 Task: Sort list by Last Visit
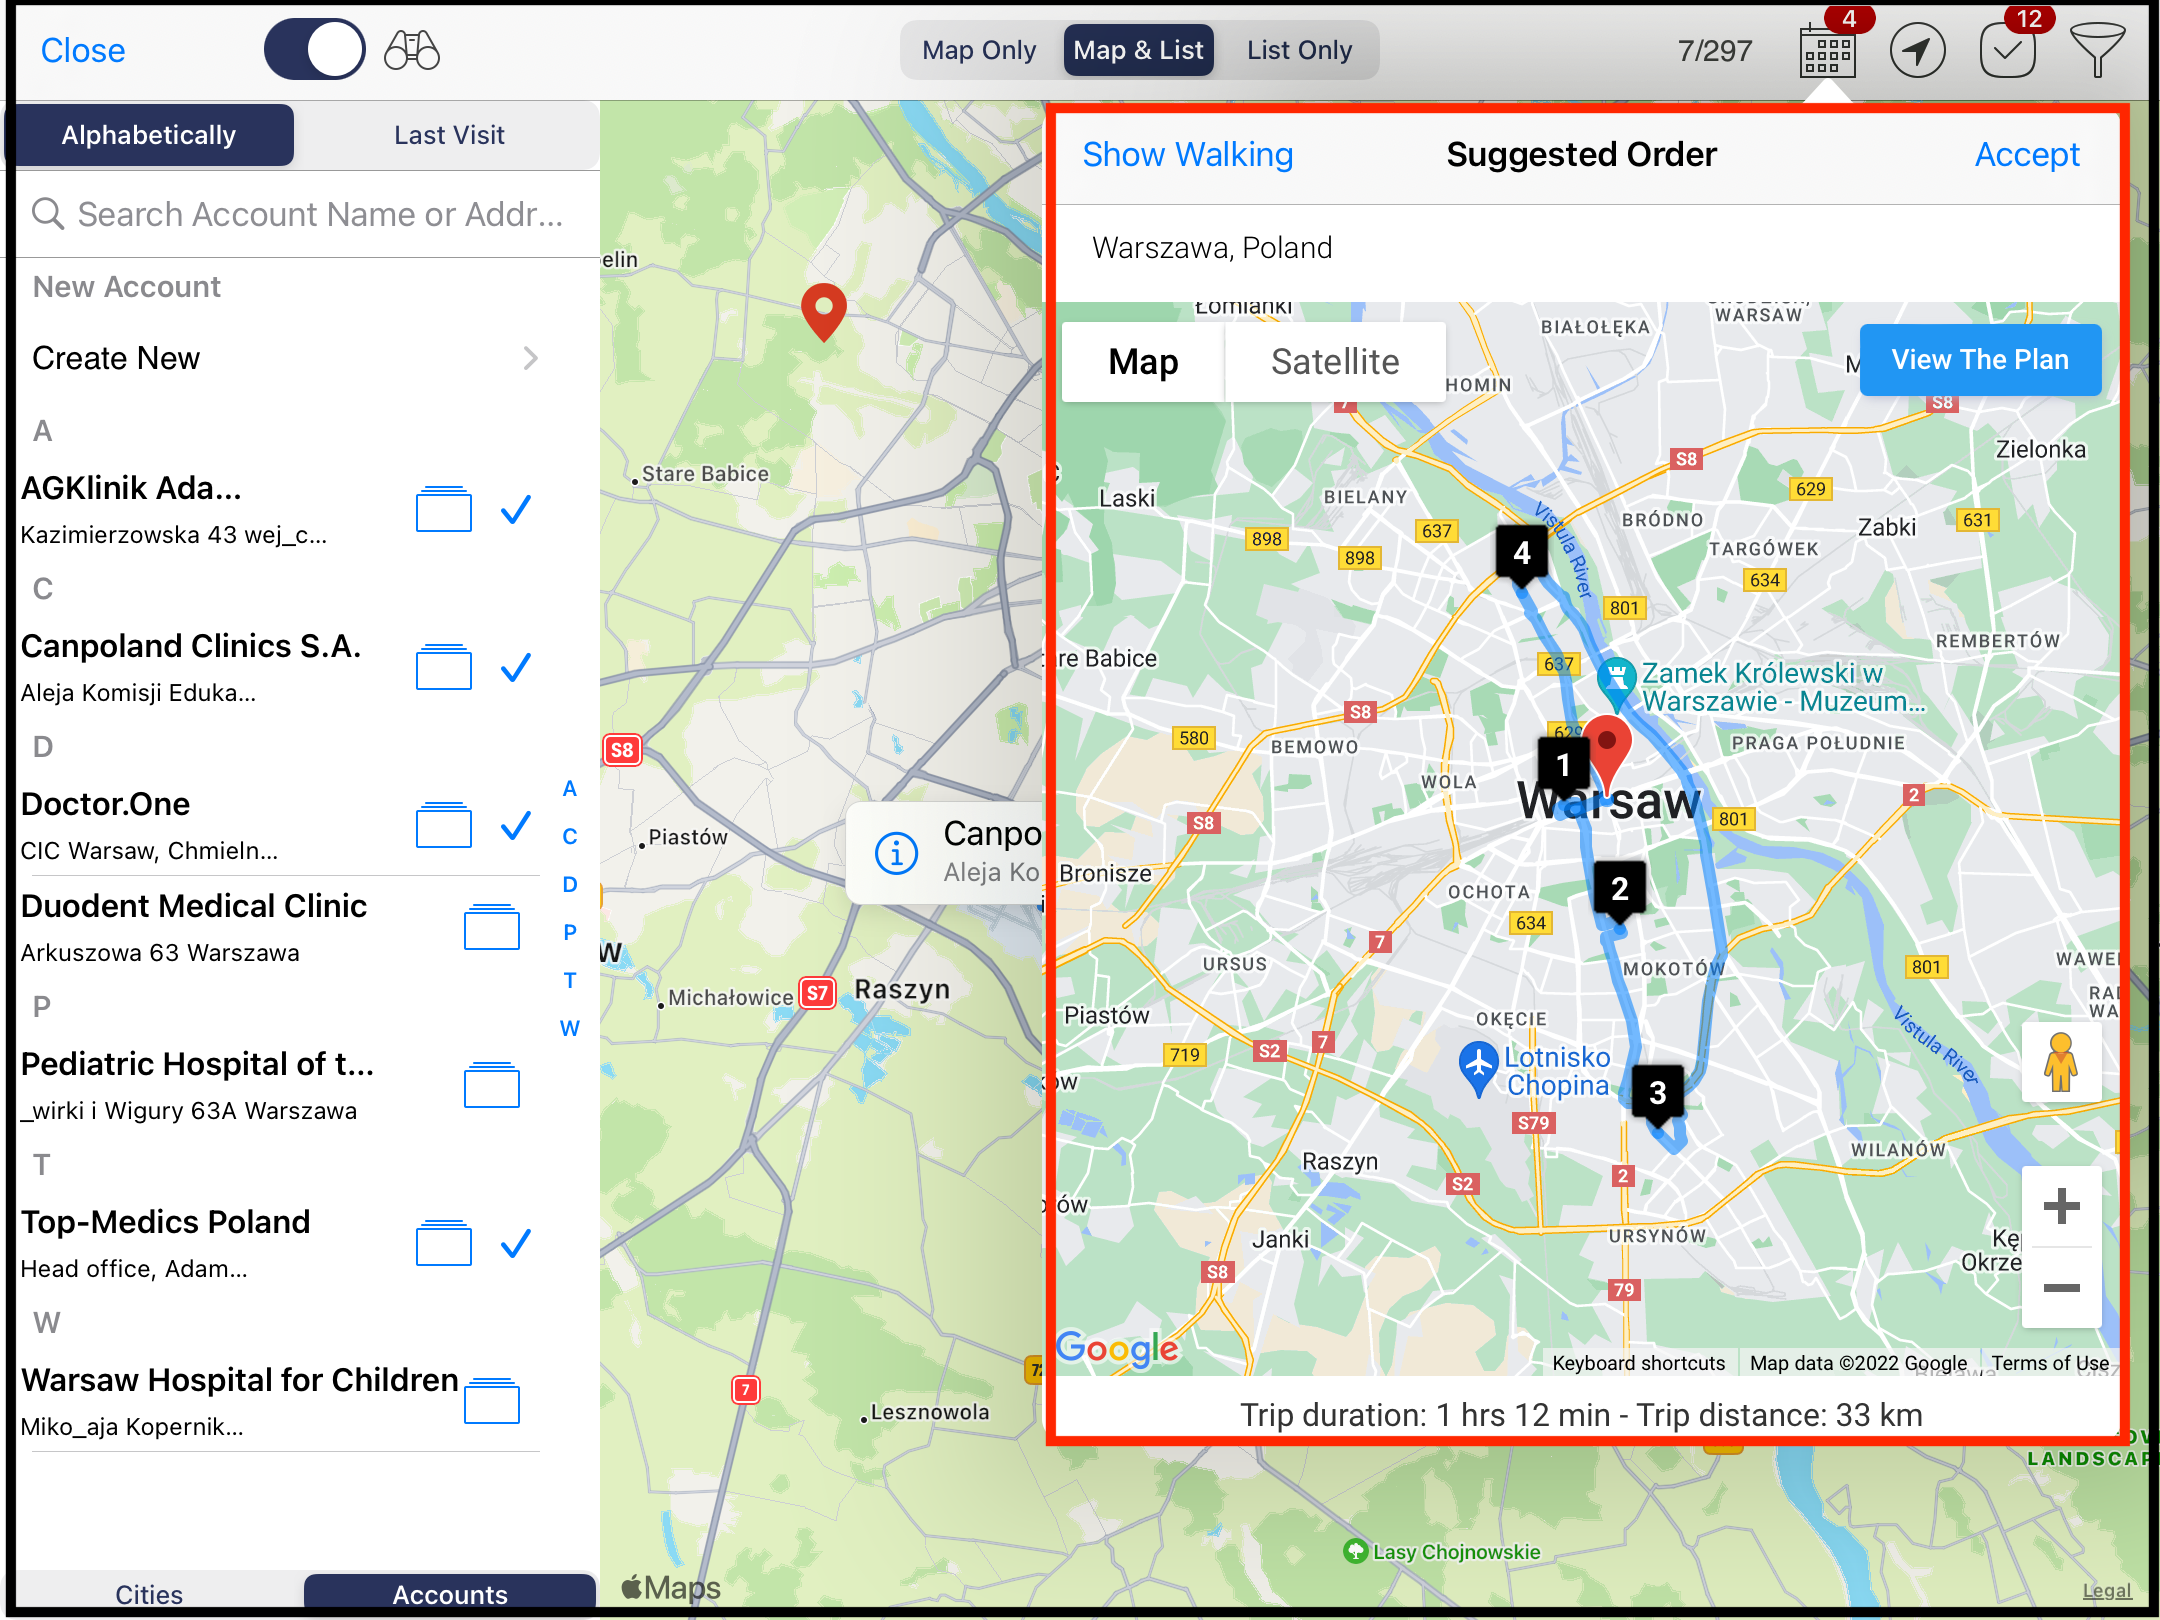click(x=449, y=135)
